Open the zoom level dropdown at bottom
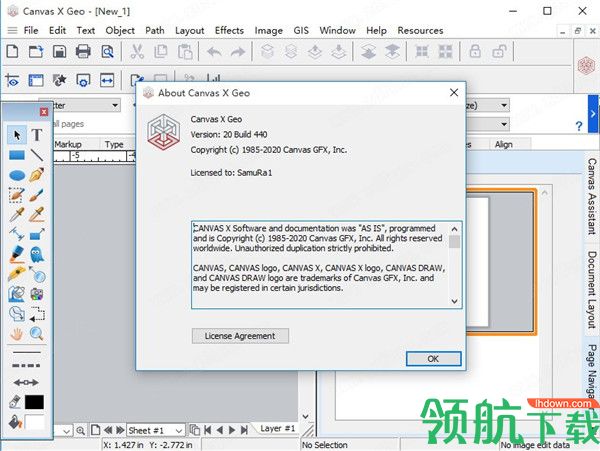The image size is (600, 451). [66, 431]
